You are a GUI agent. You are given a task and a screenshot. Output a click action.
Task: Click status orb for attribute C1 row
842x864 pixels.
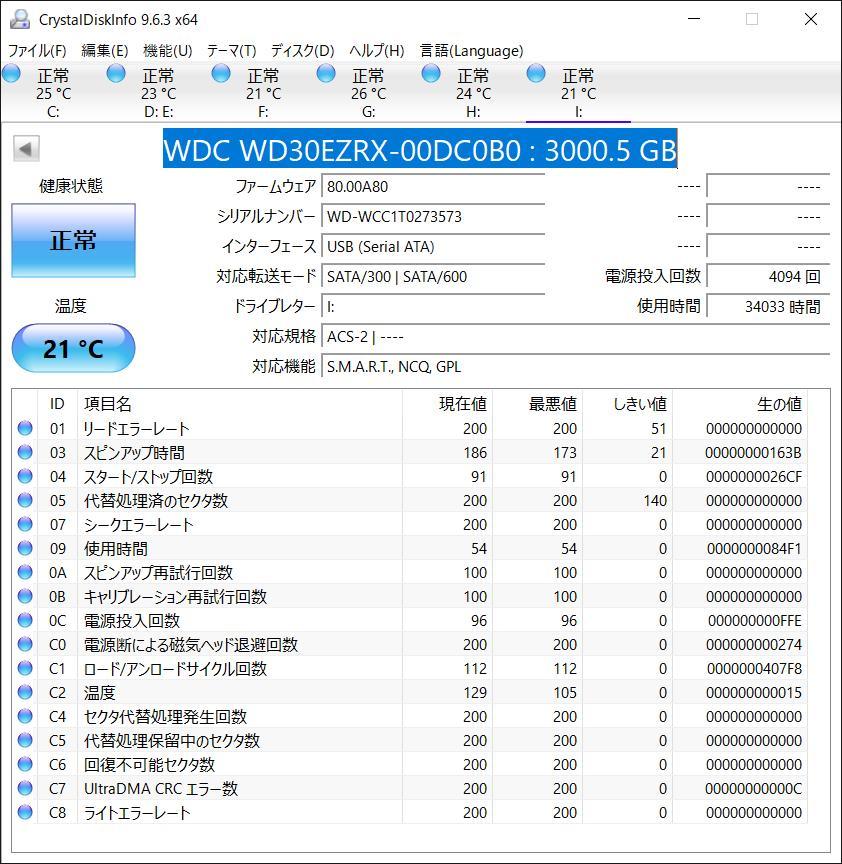point(25,668)
